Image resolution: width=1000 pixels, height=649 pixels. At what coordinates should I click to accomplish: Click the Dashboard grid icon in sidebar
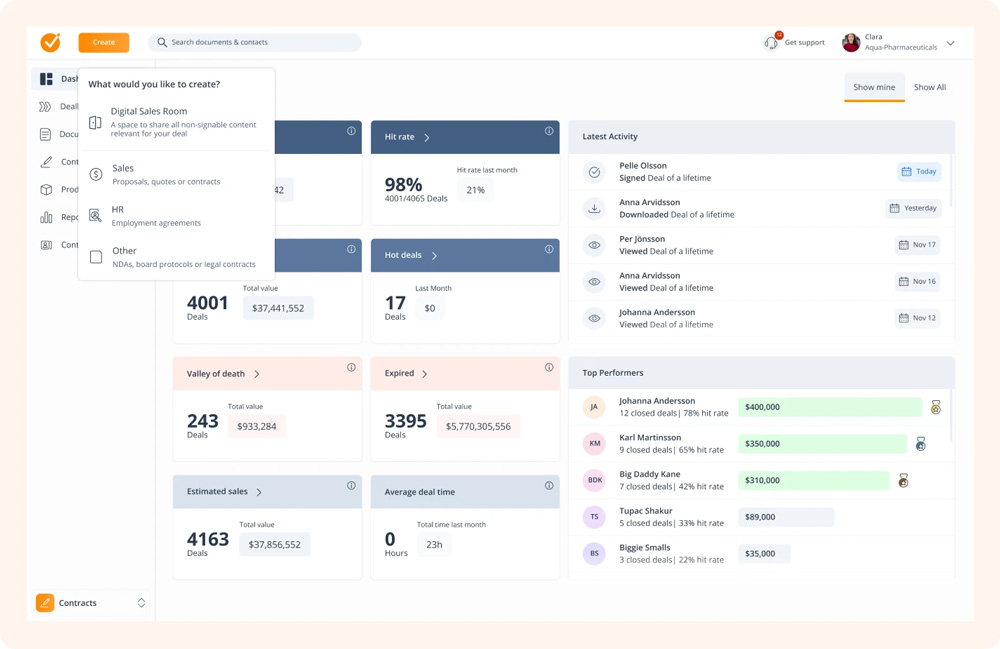pyautogui.click(x=46, y=79)
